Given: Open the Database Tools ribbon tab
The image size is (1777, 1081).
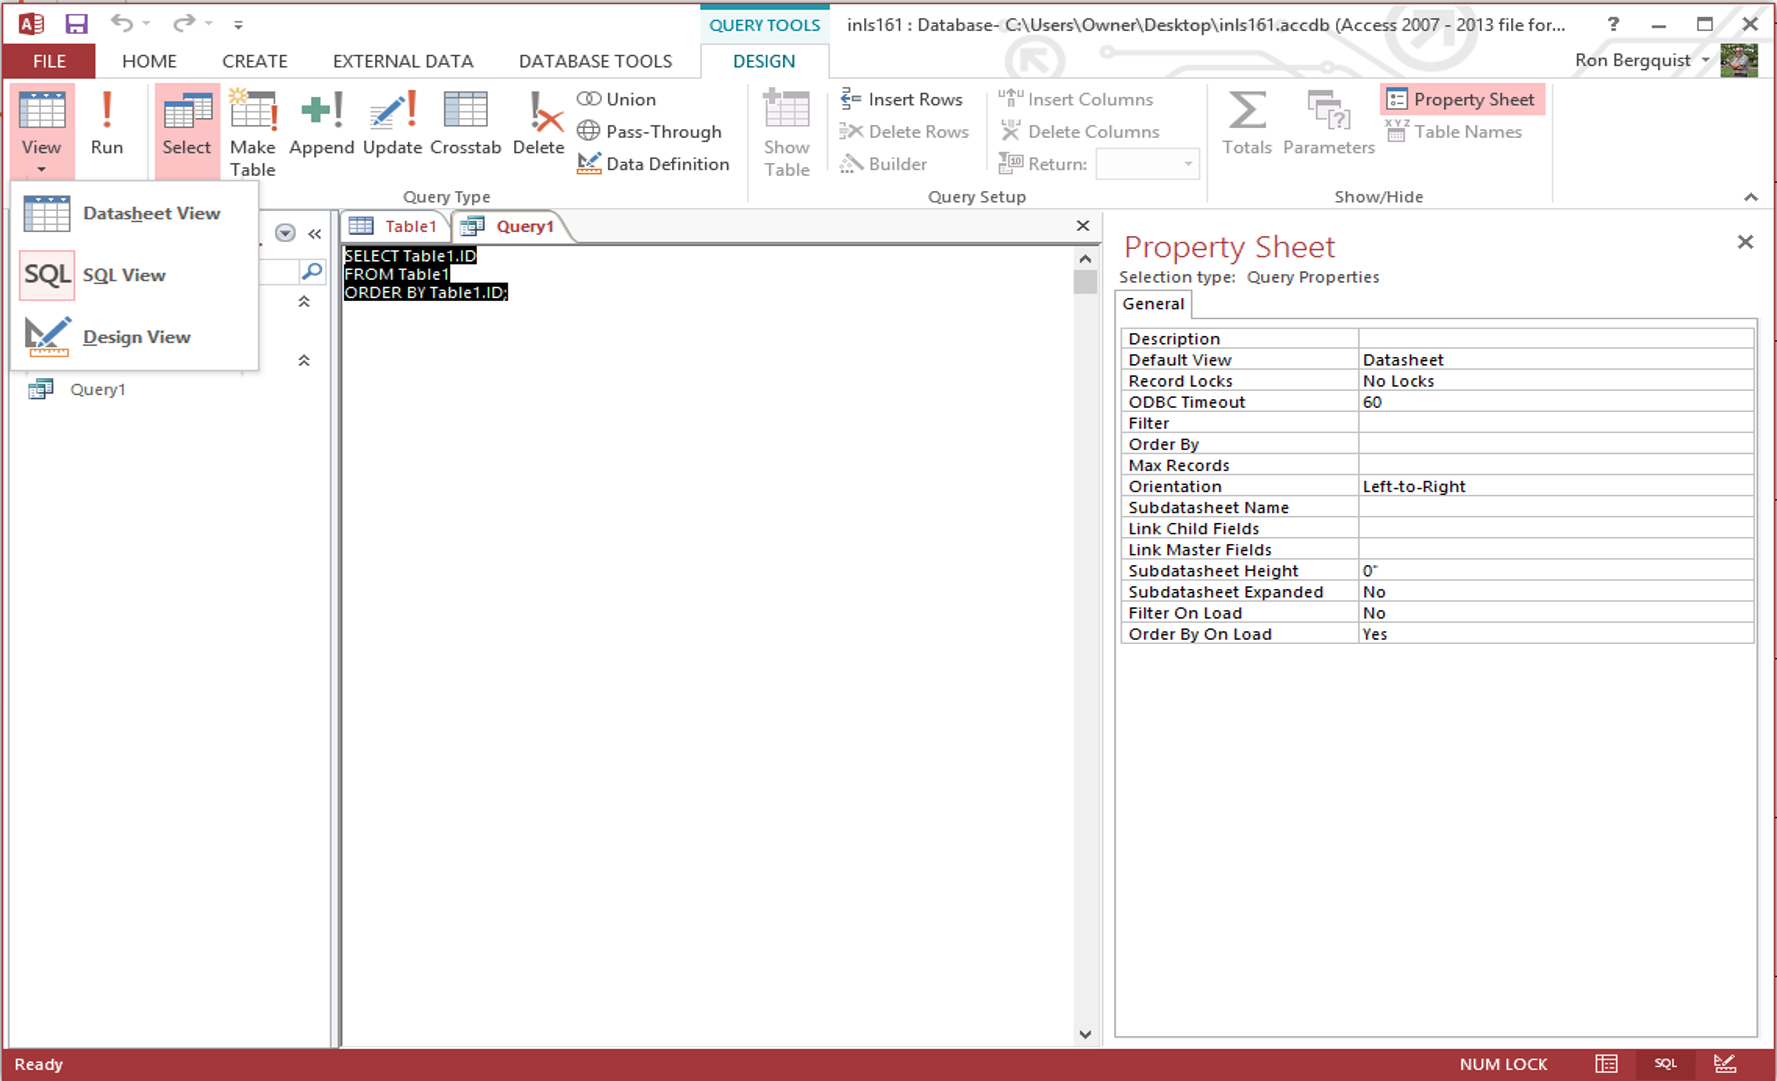Looking at the screenshot, I should pos(595,61).
